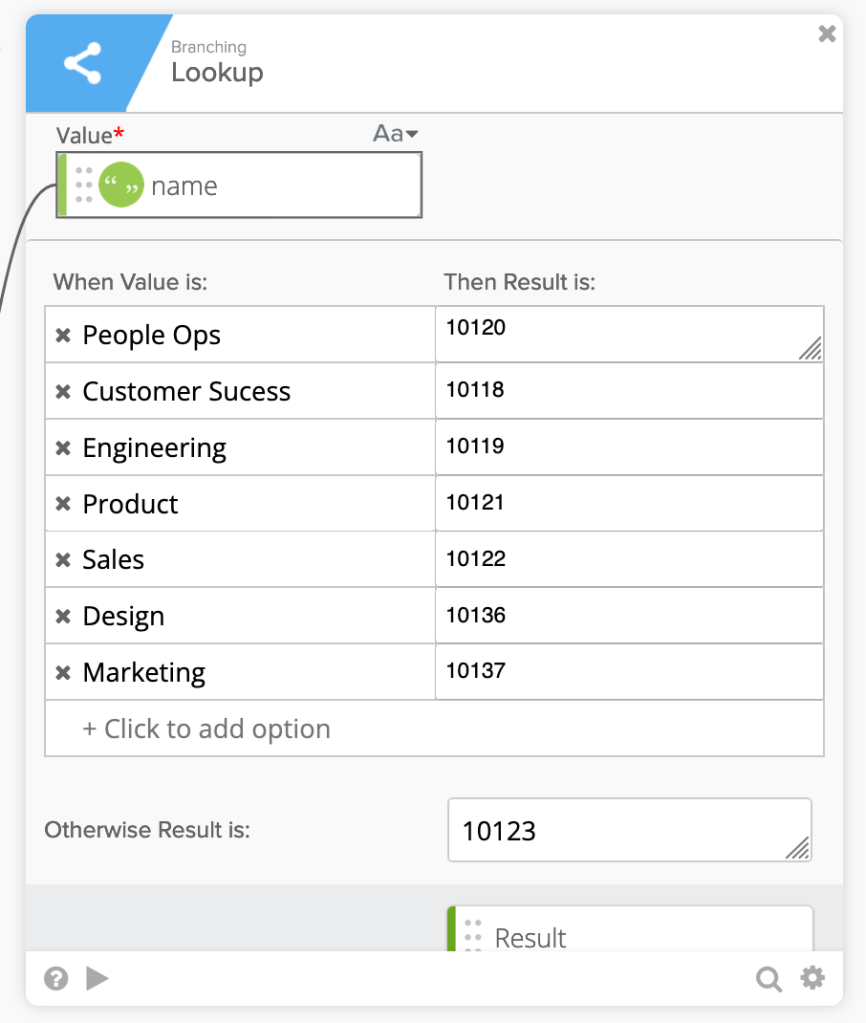Close the Lookup card
Screen dimensions: 866x1023
coord(827,34)
